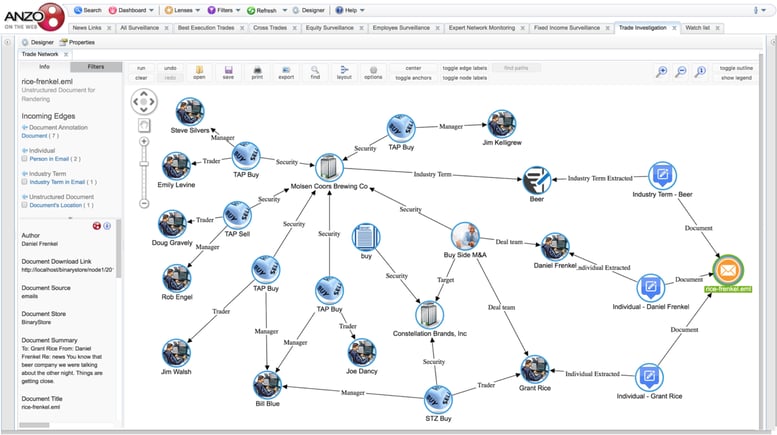Click the Search button

[87, 10]
